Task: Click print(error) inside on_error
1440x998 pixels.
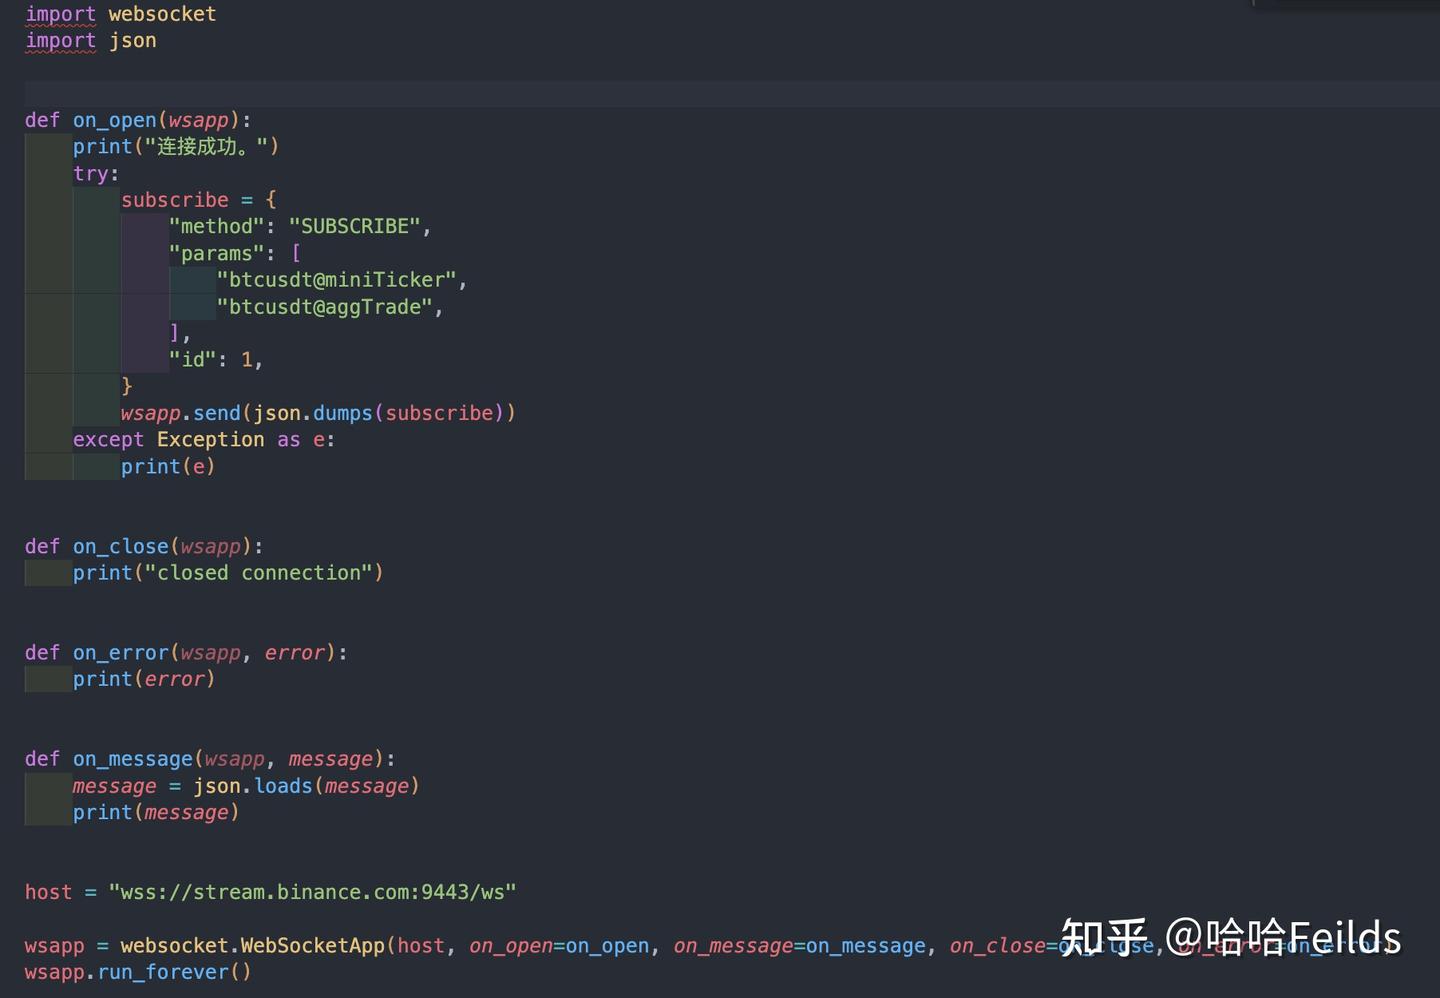Action: click(143, 679)
